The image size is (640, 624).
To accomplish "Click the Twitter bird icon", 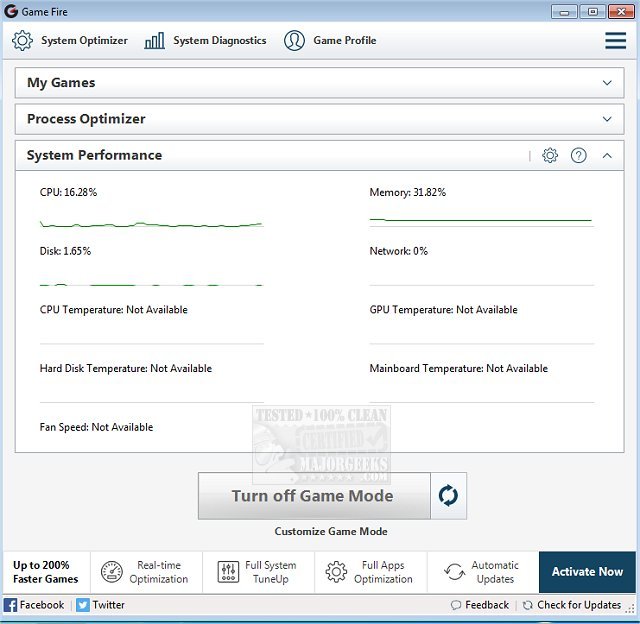I will (x=82, y=605).
